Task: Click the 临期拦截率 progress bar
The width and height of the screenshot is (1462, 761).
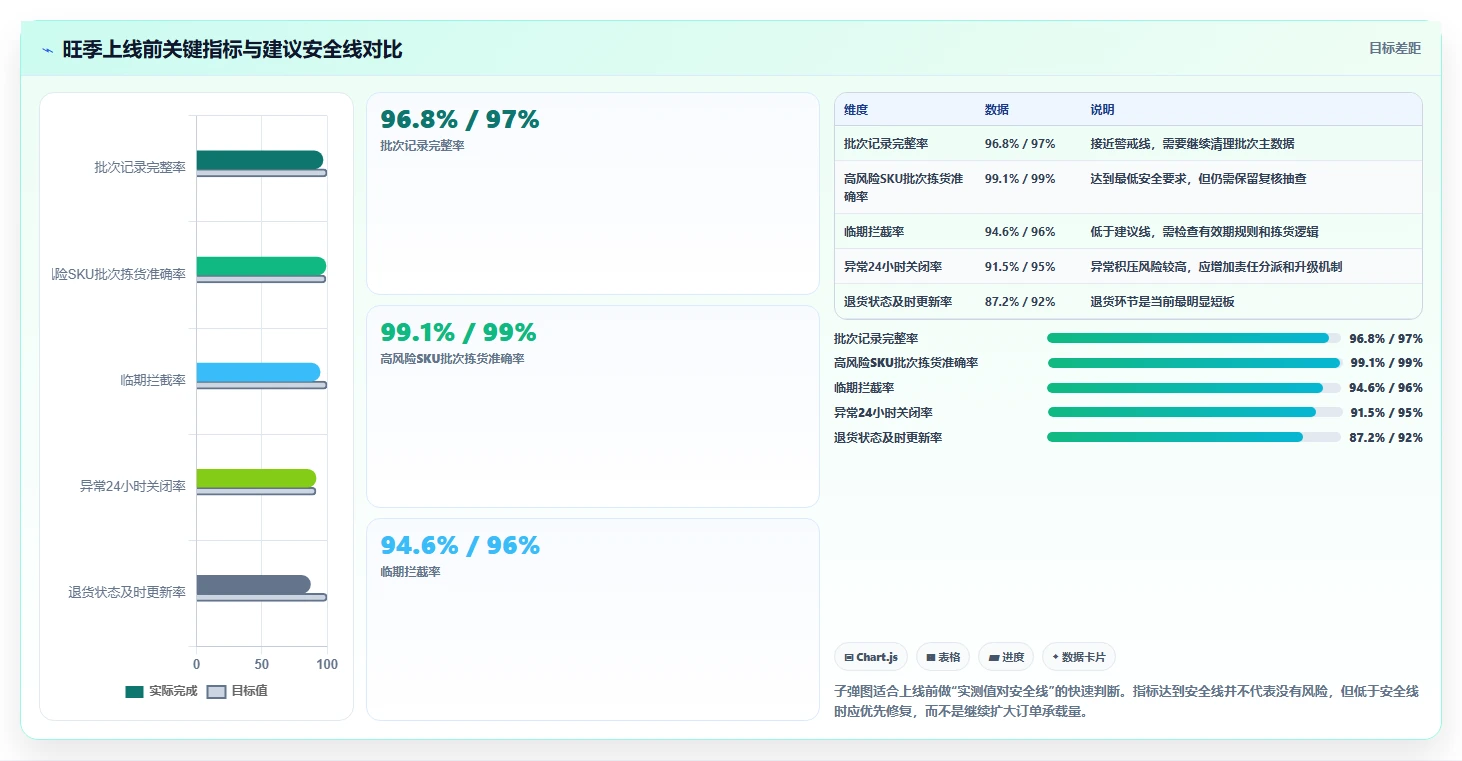Action: (1194, 388)
